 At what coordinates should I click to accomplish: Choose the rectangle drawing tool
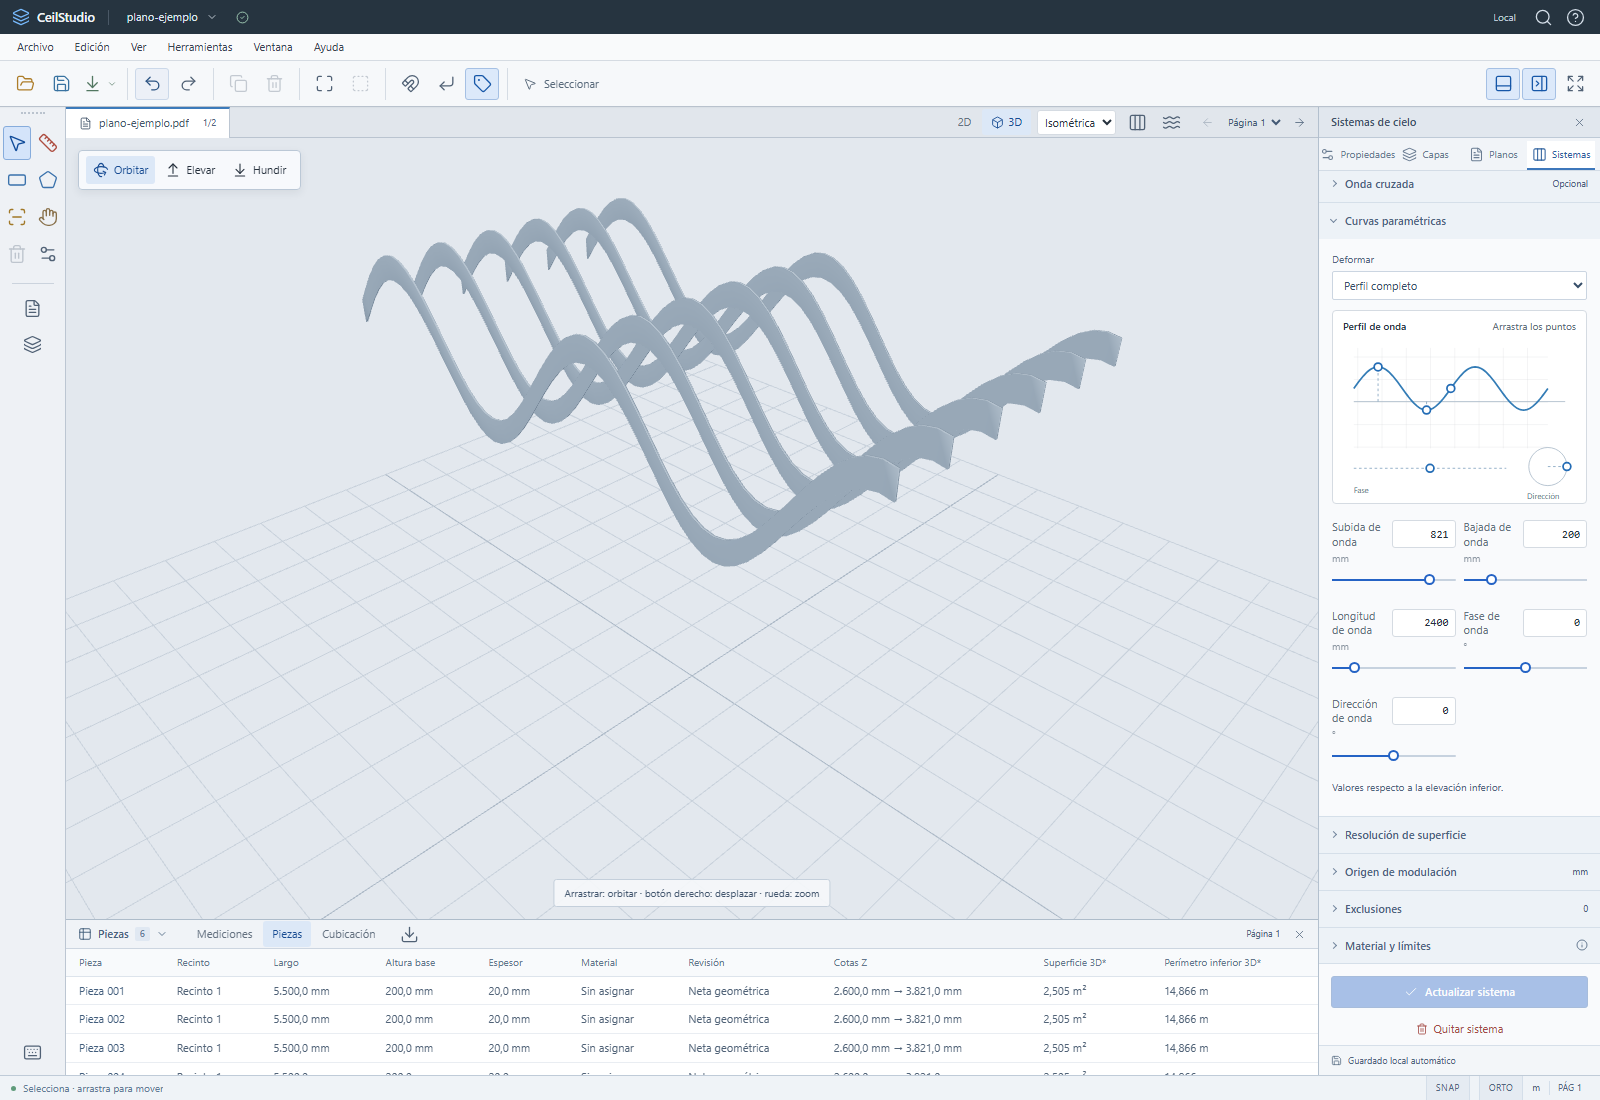(17, 180)
